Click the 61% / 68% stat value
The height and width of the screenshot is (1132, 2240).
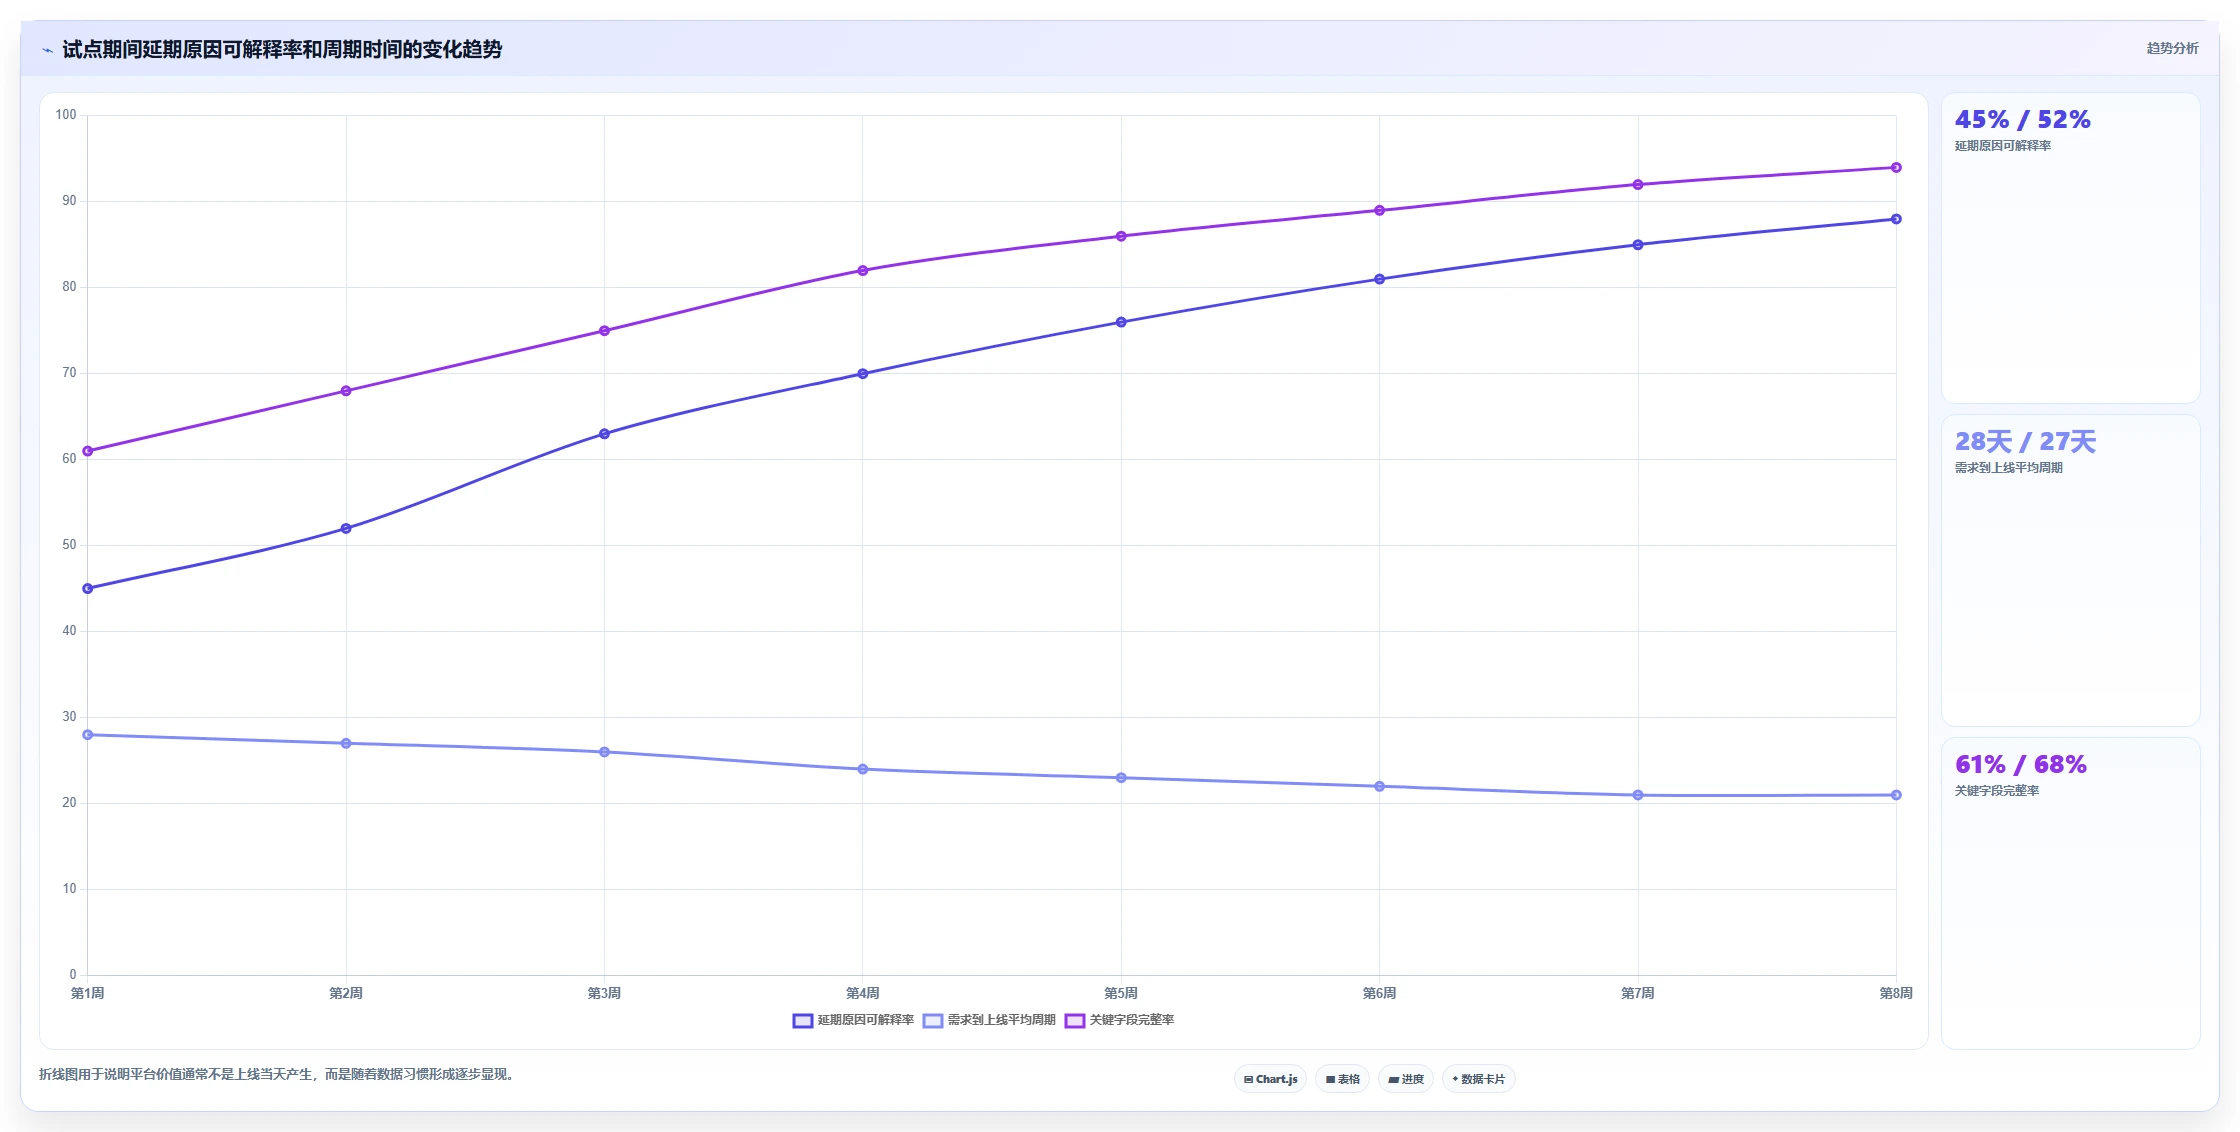(2020, 765)
